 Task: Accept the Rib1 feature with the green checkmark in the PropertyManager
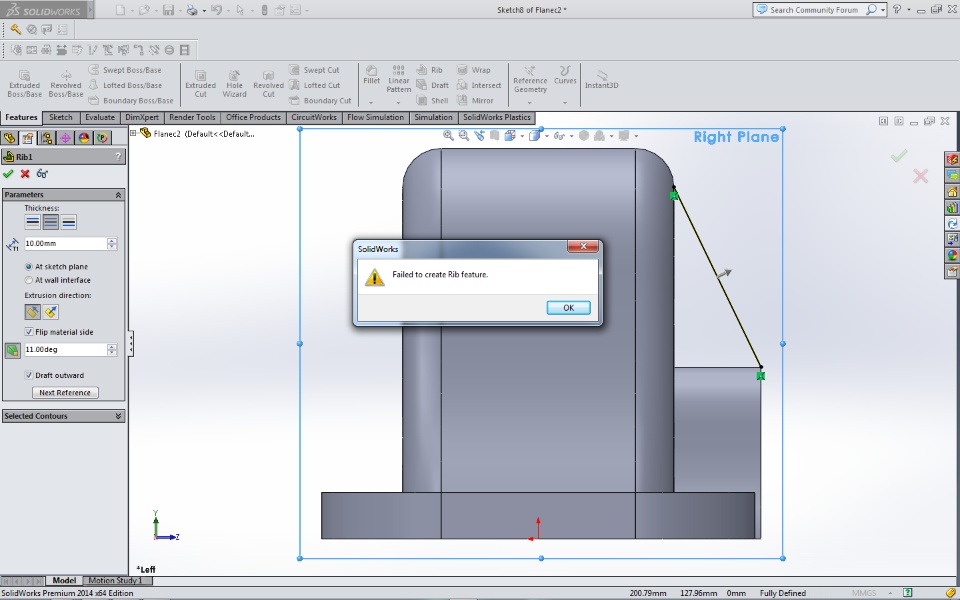click(x=8, y=174)
